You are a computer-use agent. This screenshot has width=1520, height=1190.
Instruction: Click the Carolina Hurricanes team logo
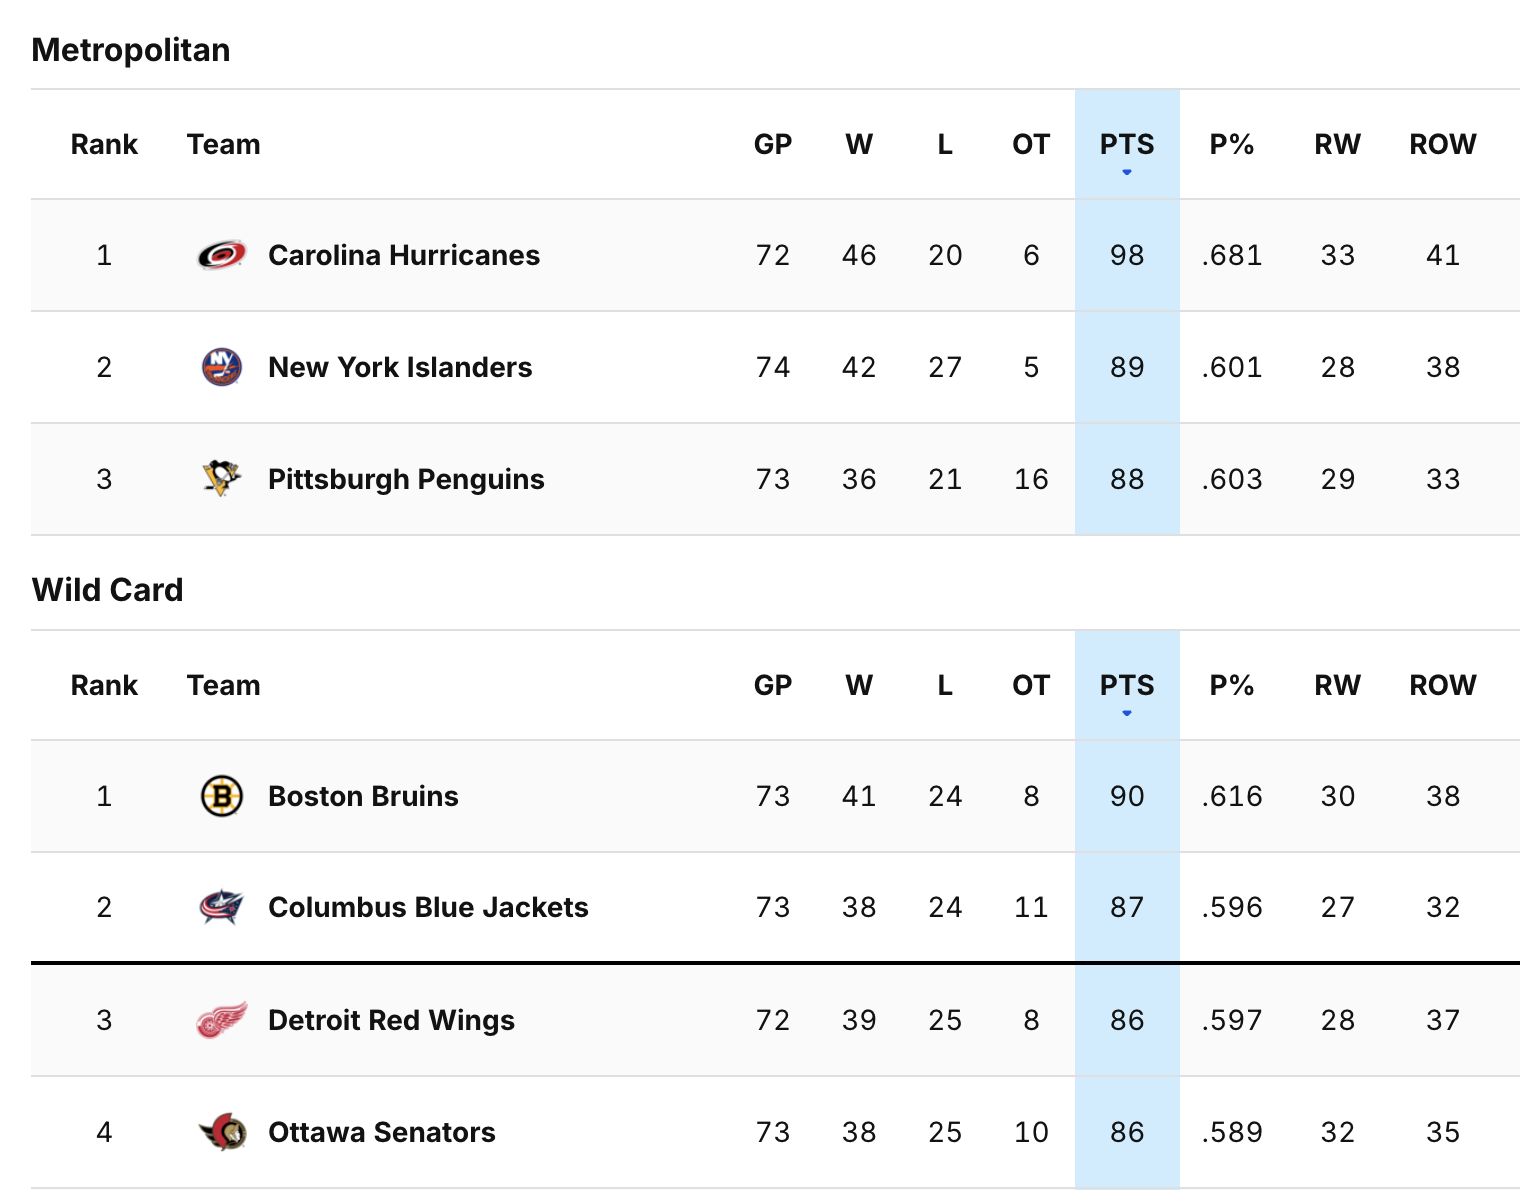tap(221, 256)
